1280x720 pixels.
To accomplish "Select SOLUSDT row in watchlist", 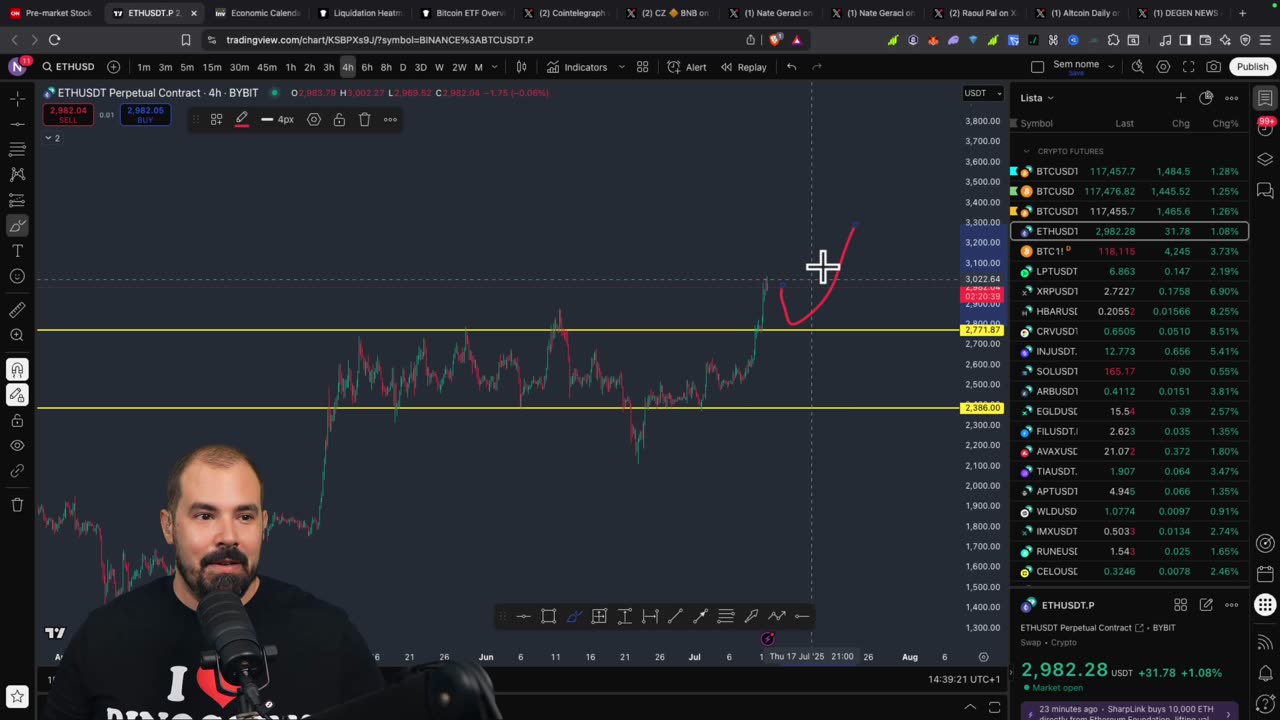I will [x=1129, y=371].
